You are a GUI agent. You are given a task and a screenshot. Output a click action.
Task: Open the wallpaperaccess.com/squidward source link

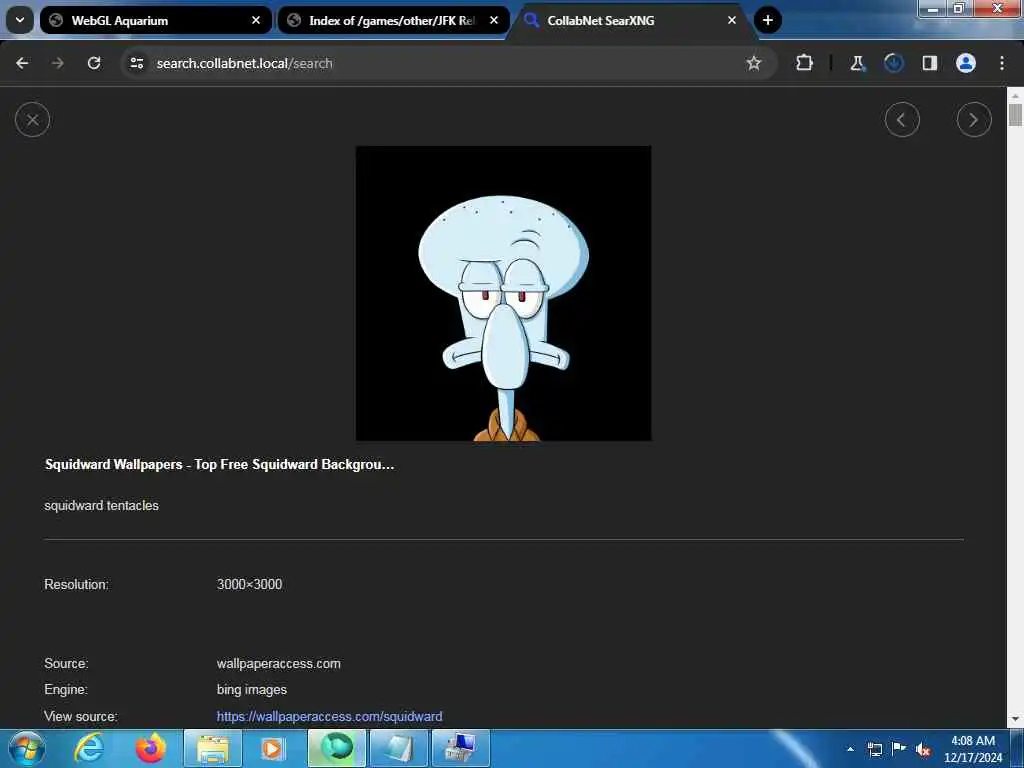pos(329,716)
